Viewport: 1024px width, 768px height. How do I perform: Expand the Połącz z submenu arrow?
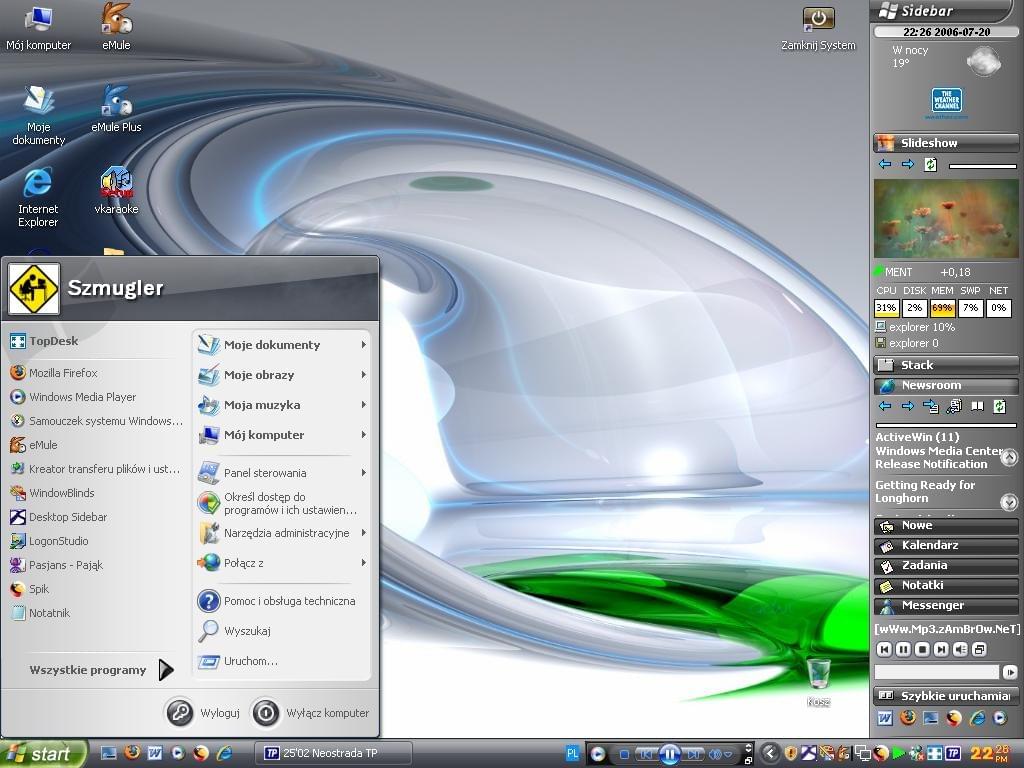click(x=364, y=563)
